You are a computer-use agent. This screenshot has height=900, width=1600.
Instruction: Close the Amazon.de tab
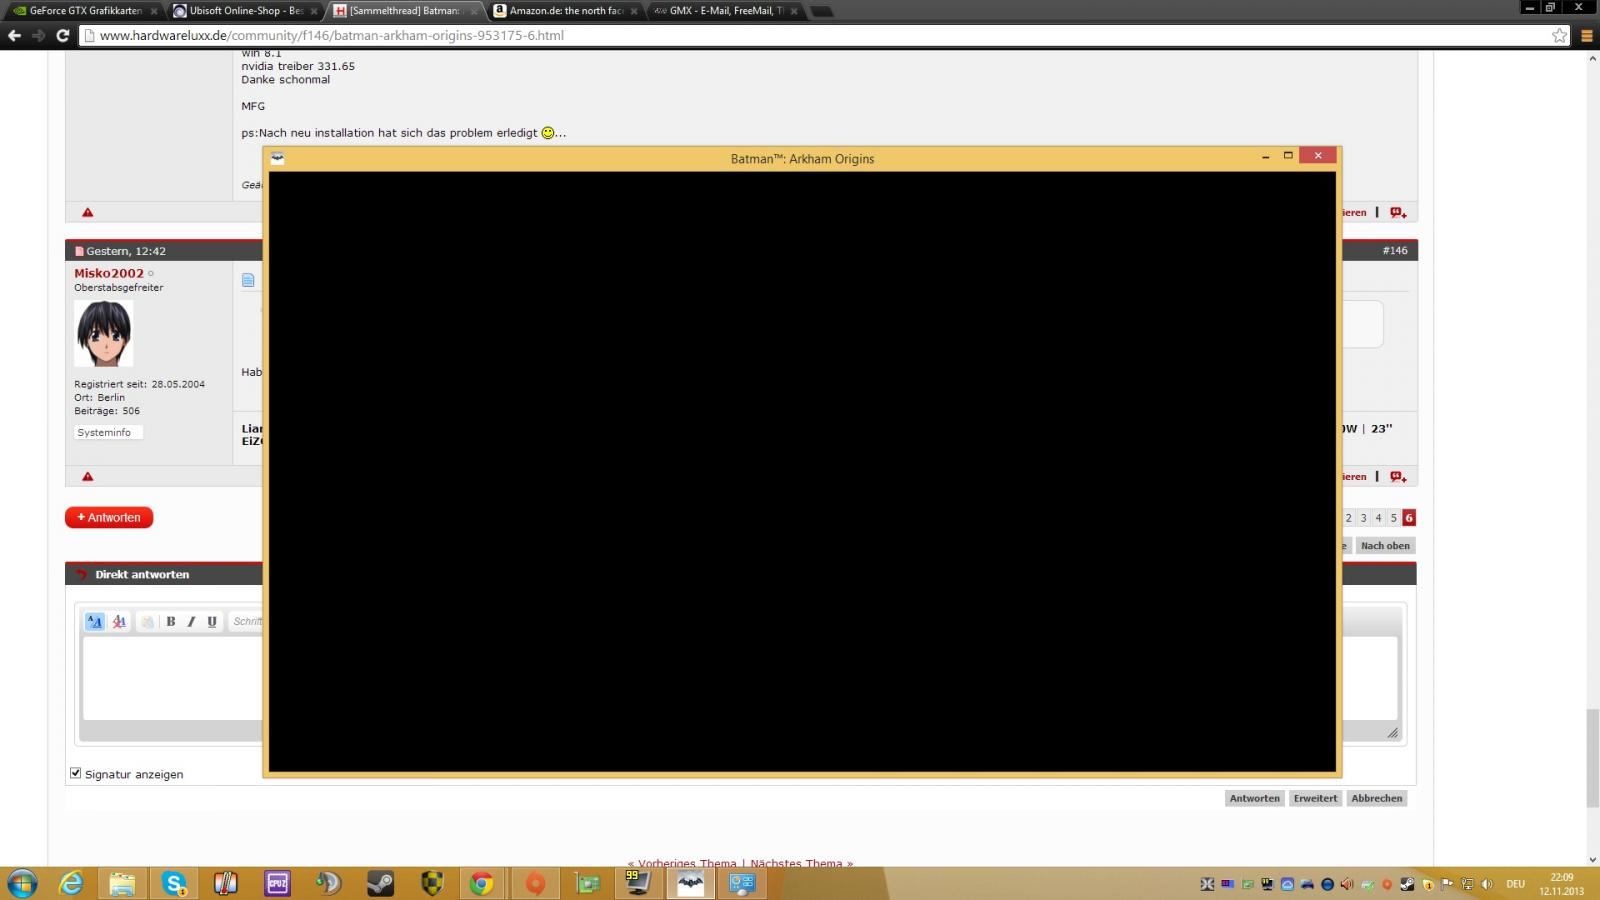(634, 11)
